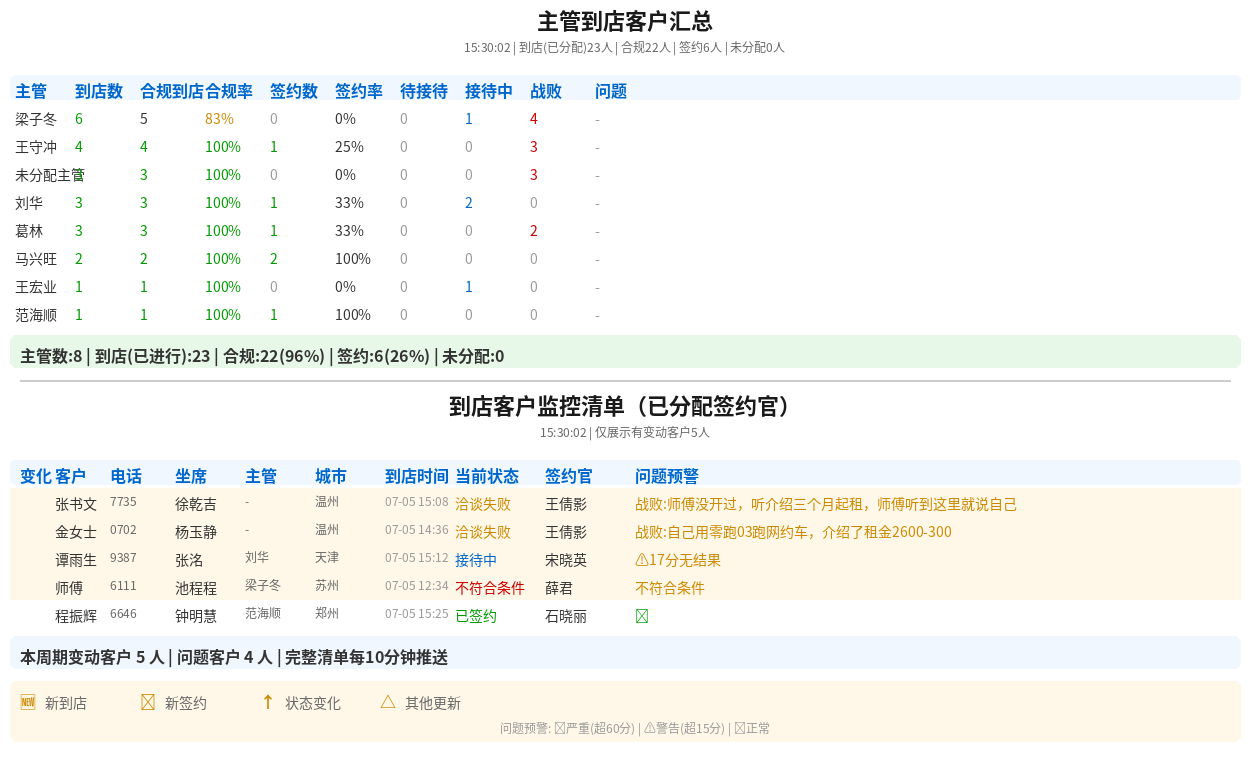Select the 到店数 column header
1250x784 pixels.
99,91
